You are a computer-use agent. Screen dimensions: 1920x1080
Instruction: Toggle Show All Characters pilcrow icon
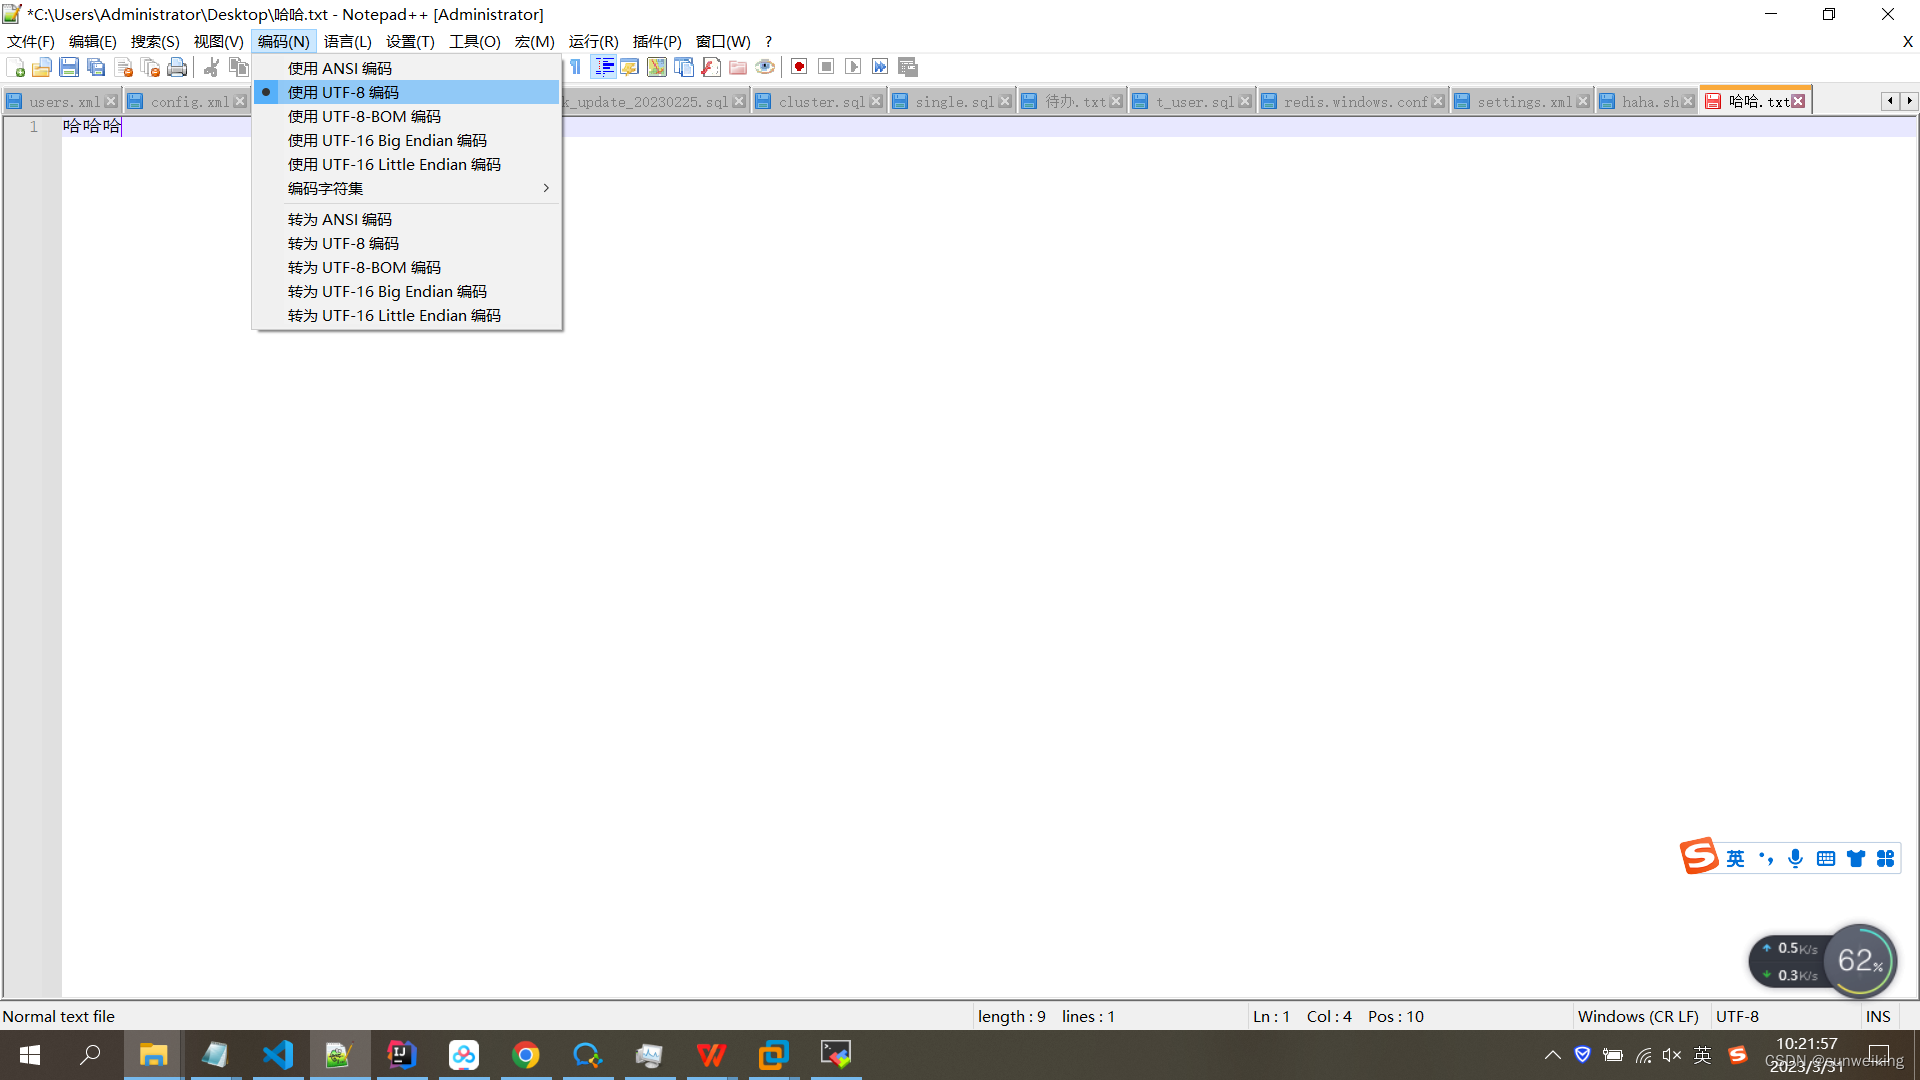[576, 67]
